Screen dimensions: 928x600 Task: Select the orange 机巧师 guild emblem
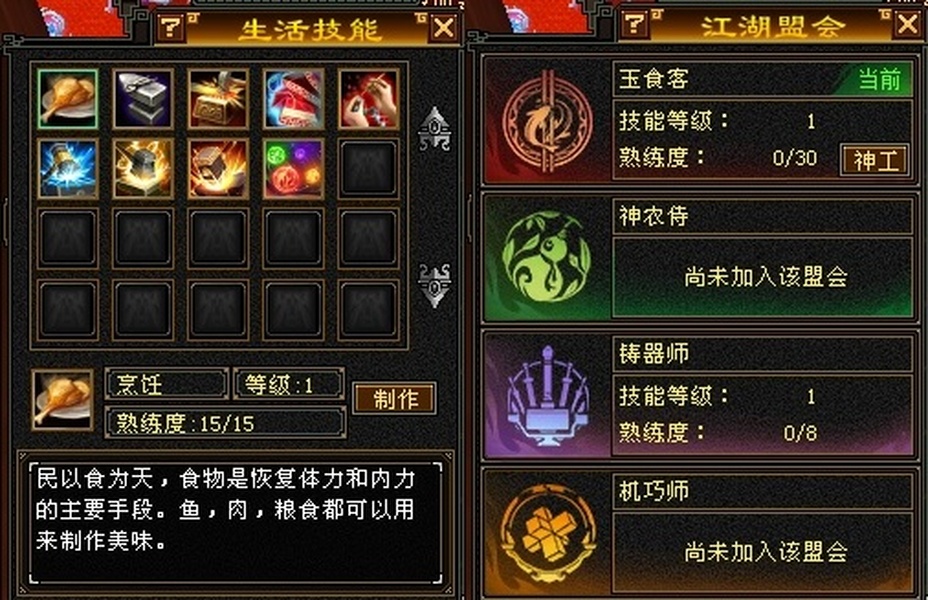(547, 533)
